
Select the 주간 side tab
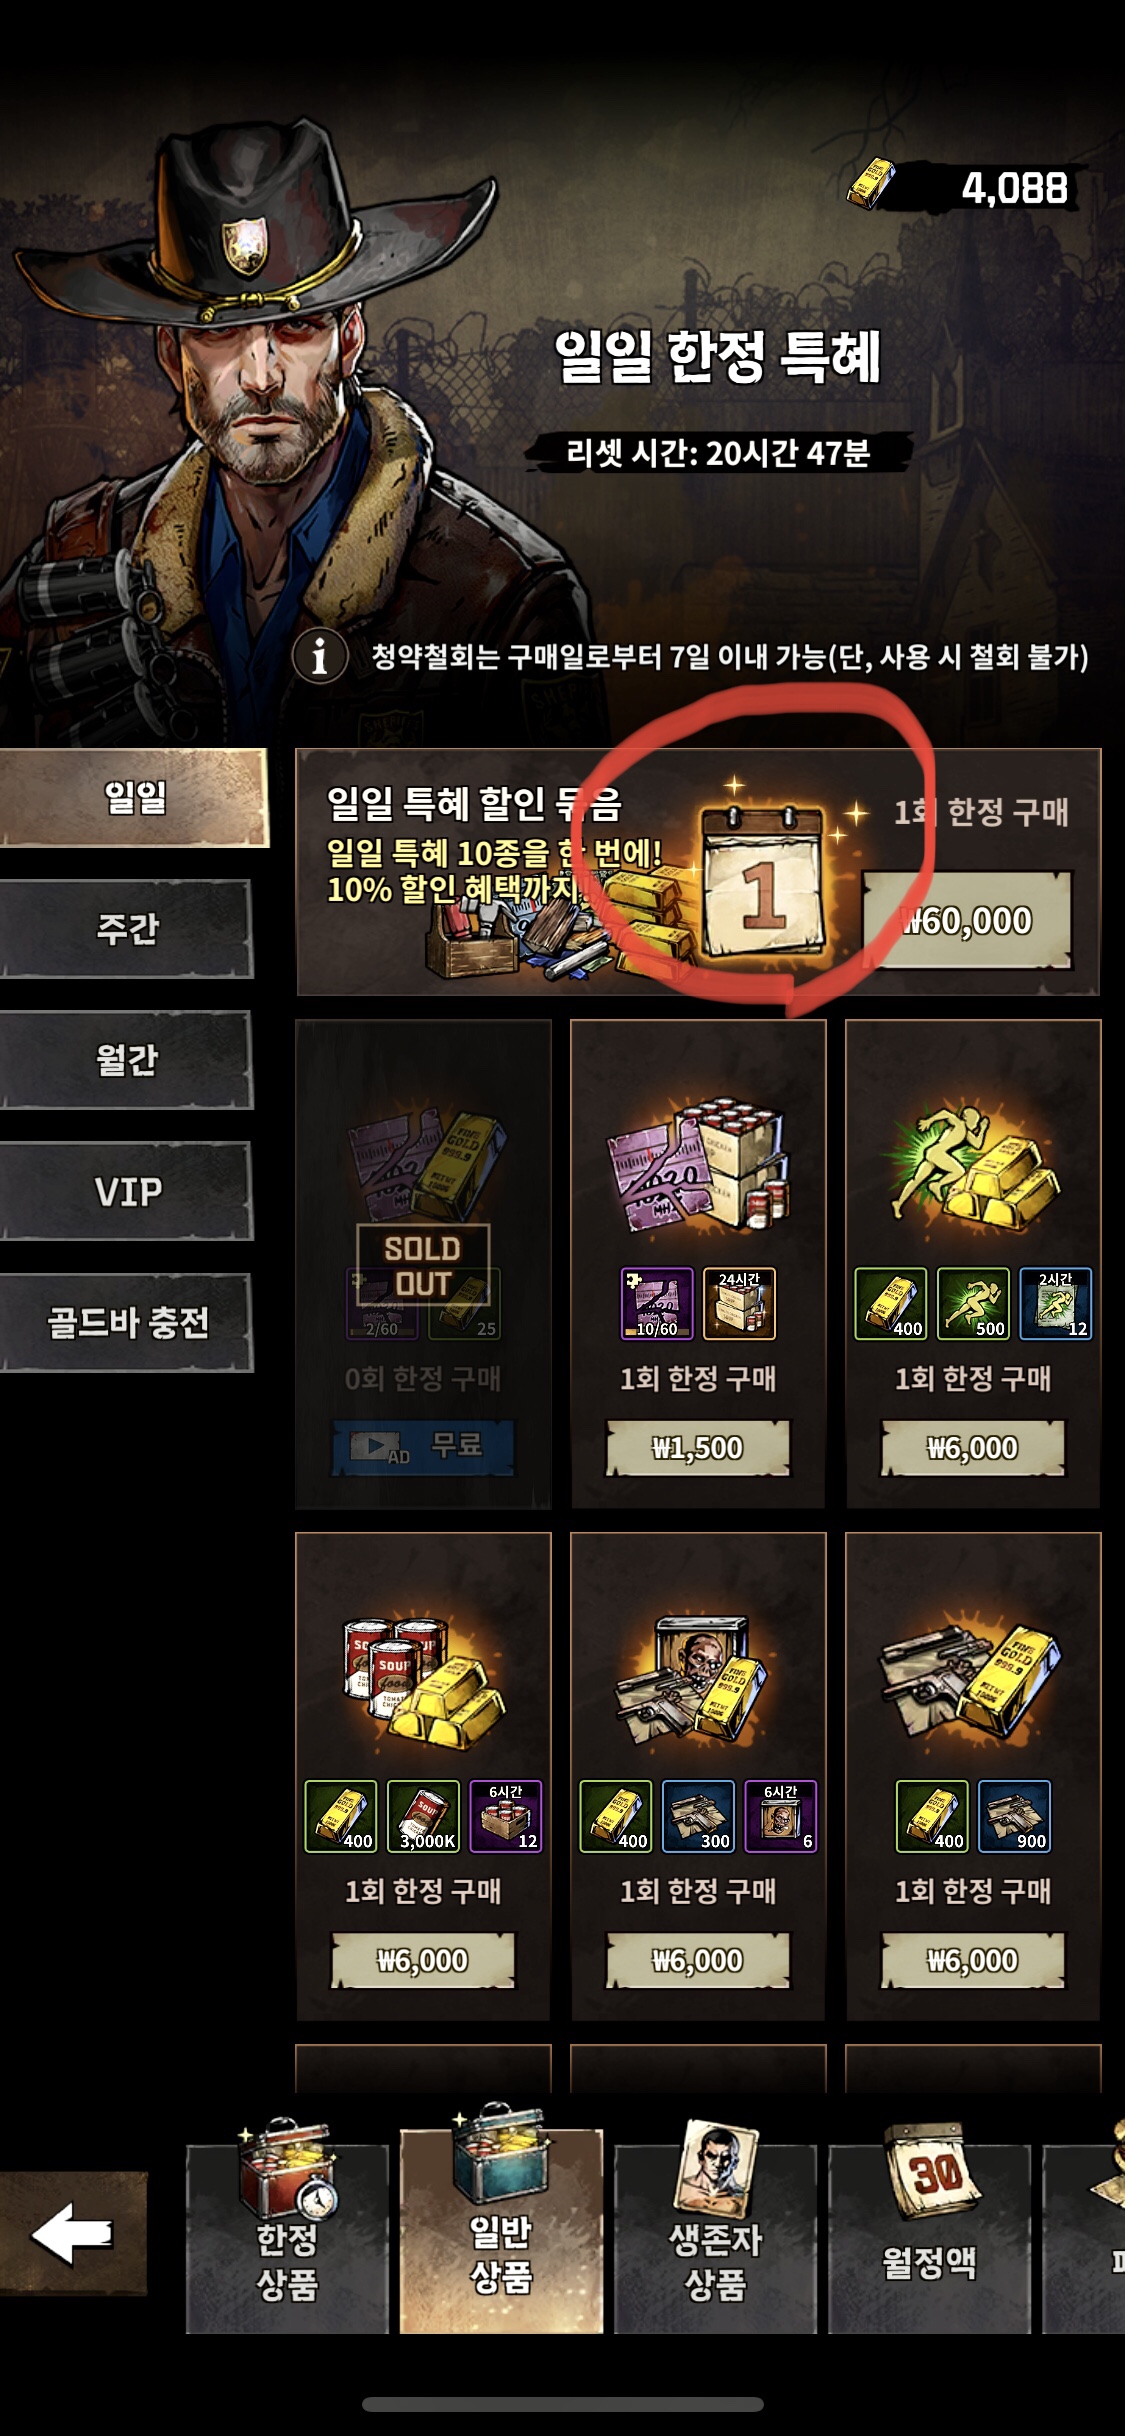click(x=126, y=929)
